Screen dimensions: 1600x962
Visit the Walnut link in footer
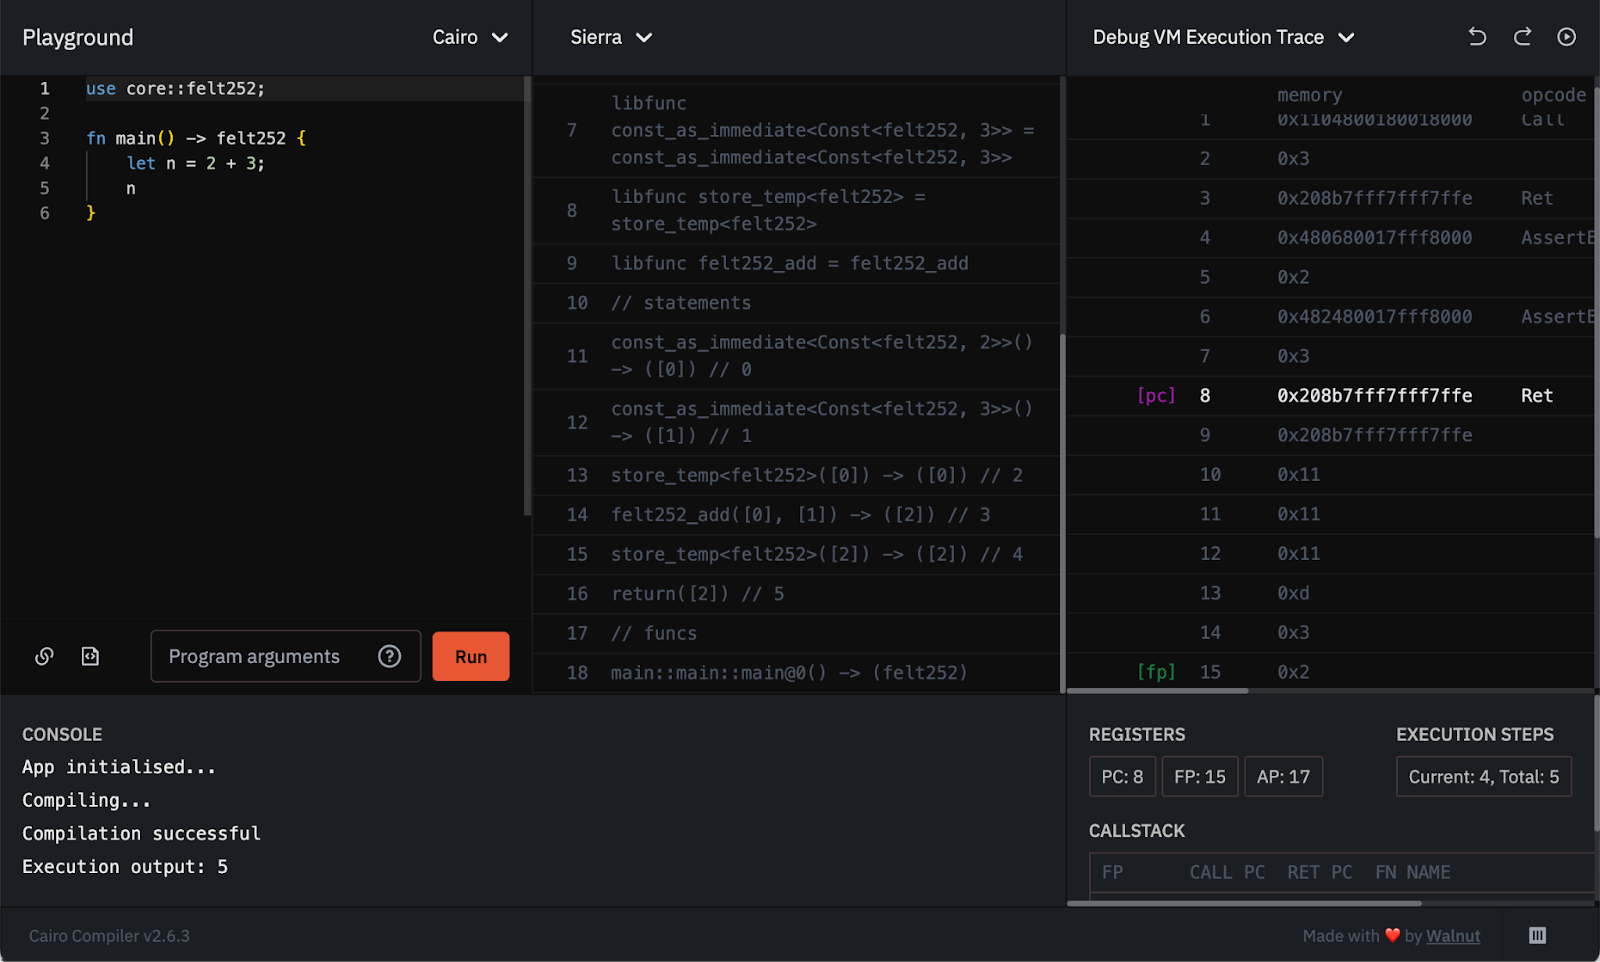pyautogui.click(x=1452, y=936)
